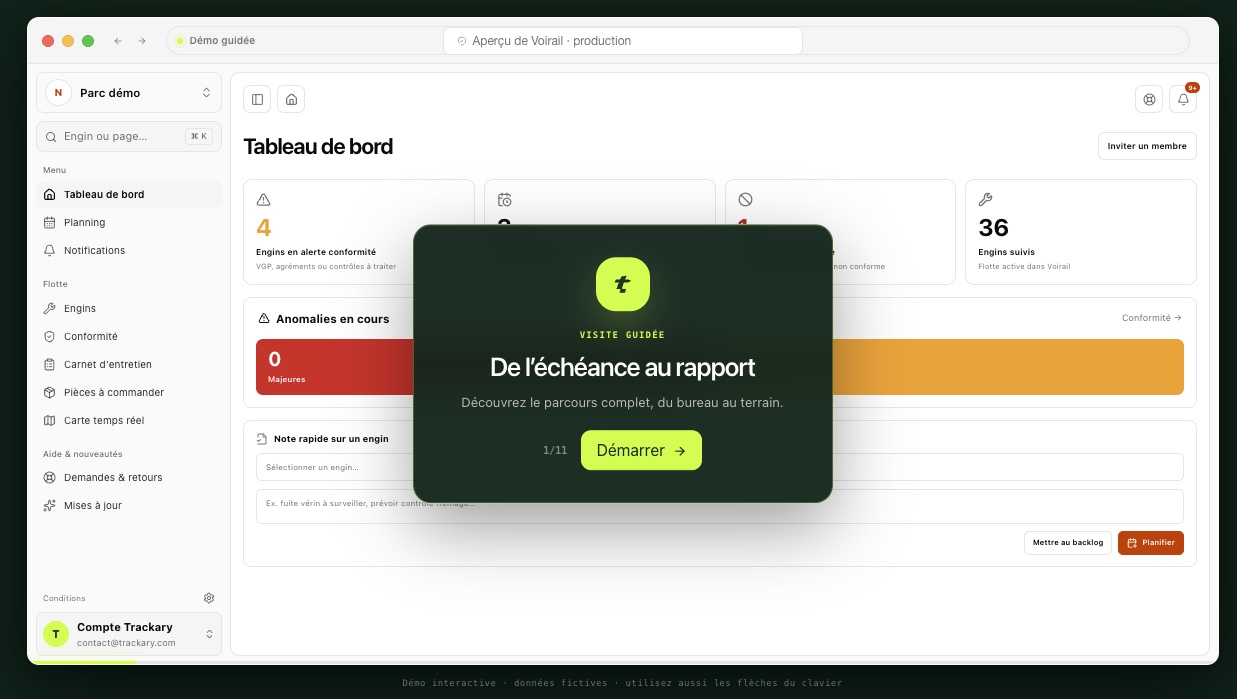Open the notifications bell with 9+ badge
The width and height of the screenshot is (1237, 699).
(1183, 99)
